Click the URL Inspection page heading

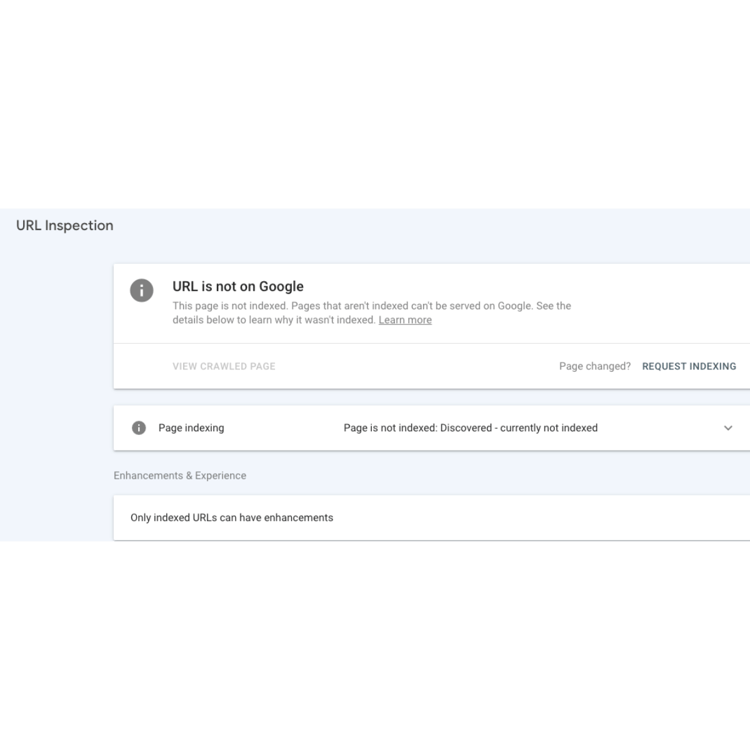coord(65,226)
